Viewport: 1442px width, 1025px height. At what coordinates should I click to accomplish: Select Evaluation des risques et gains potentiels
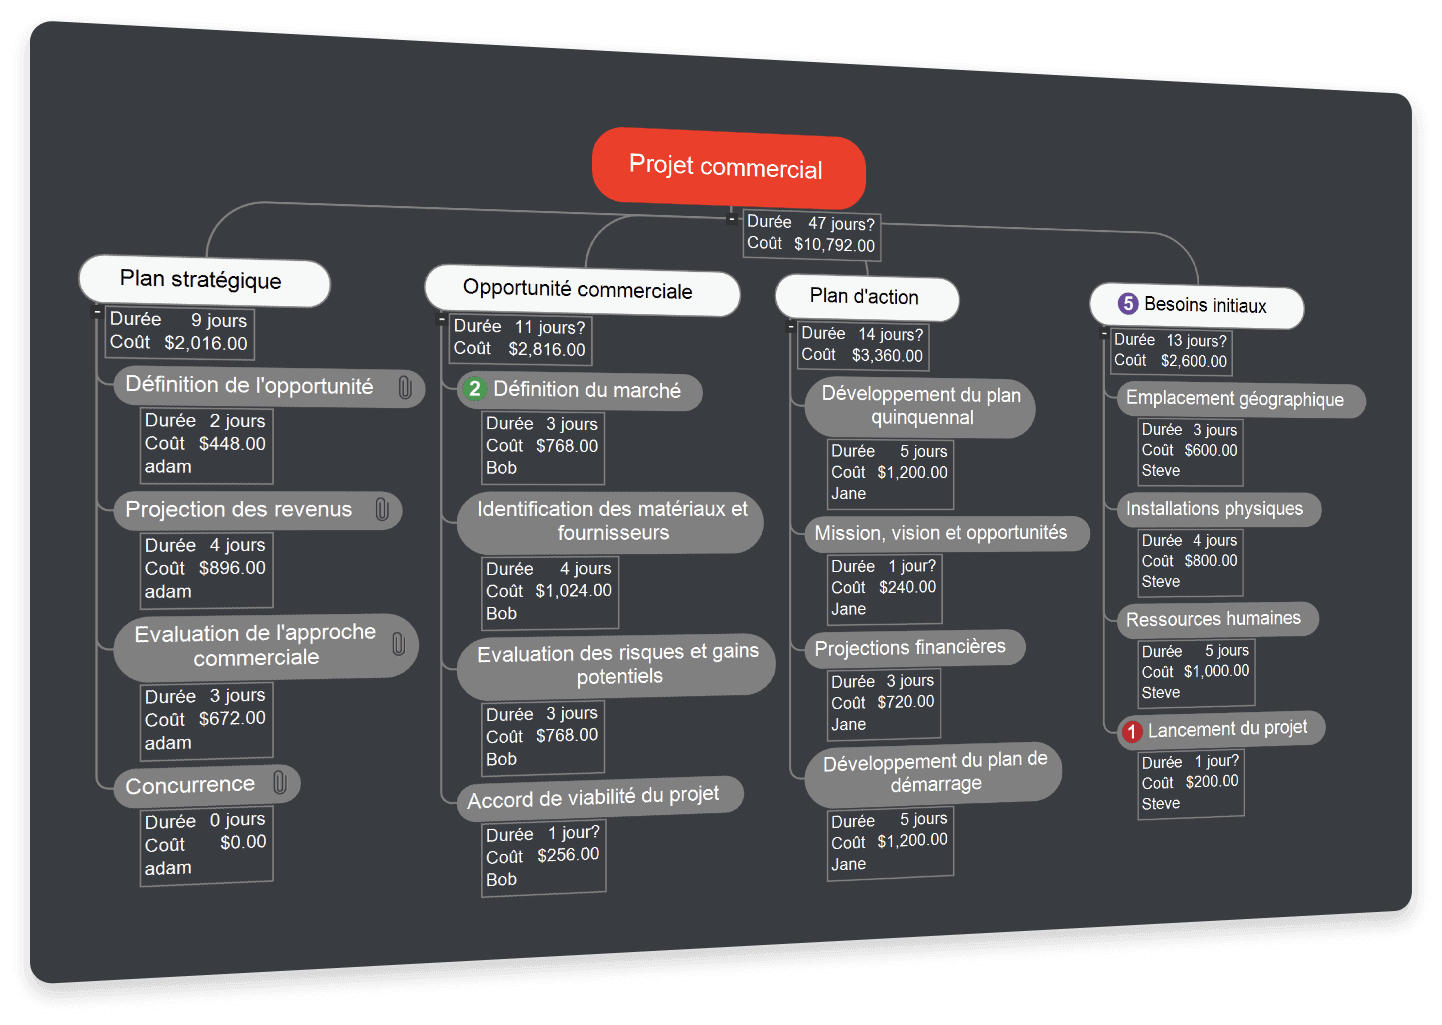click(616, 666)
